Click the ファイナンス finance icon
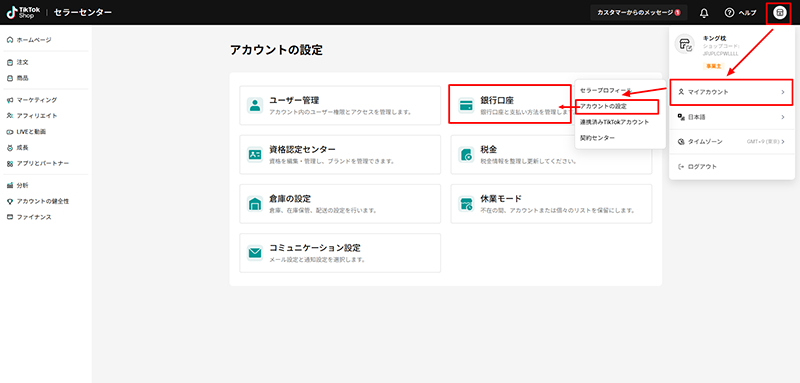This screenshot has width=800, height=383. coord(10,217)
